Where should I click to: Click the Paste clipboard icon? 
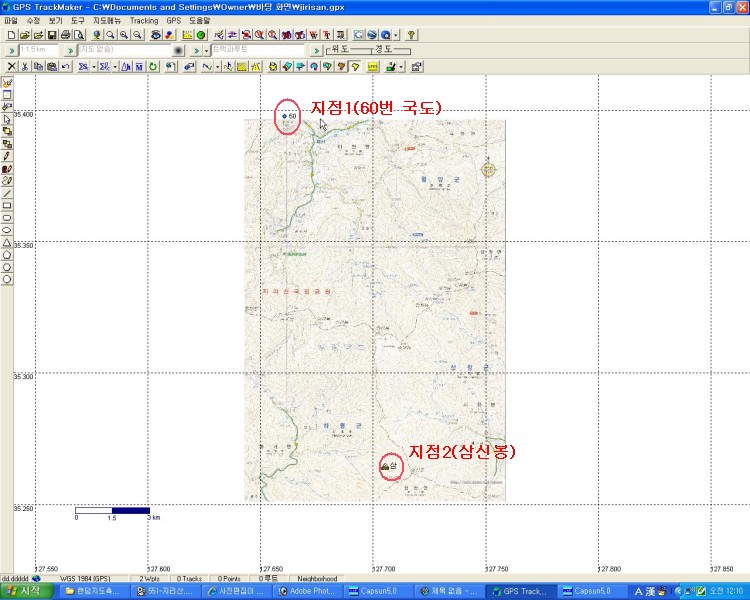pos(52,67)
